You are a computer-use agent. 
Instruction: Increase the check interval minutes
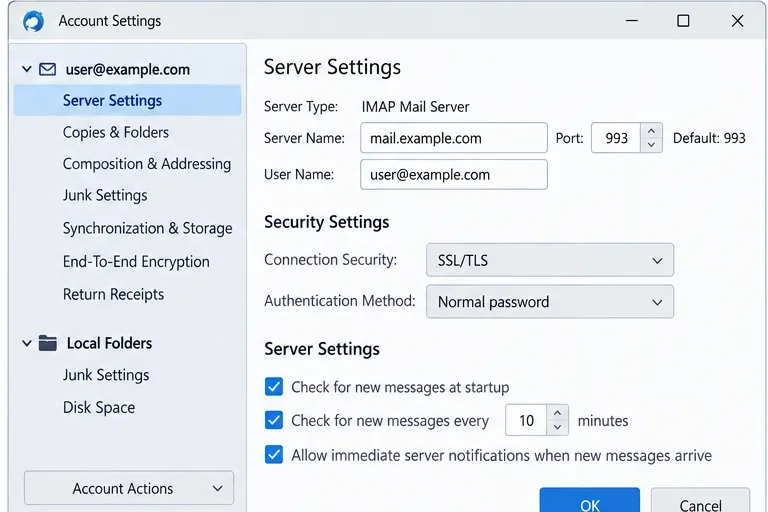pos(557,413)
